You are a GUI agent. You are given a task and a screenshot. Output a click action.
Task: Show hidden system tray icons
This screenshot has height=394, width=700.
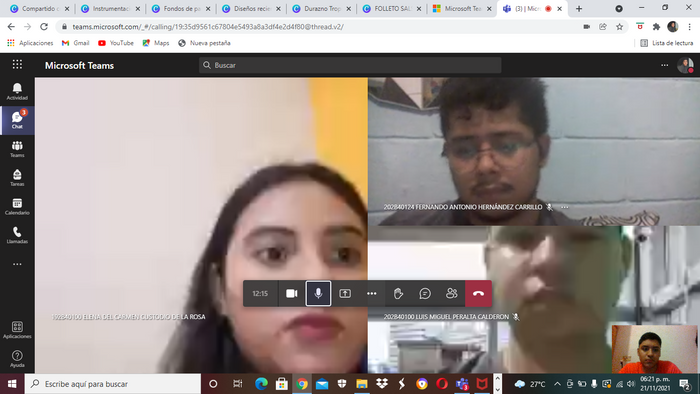557,384
